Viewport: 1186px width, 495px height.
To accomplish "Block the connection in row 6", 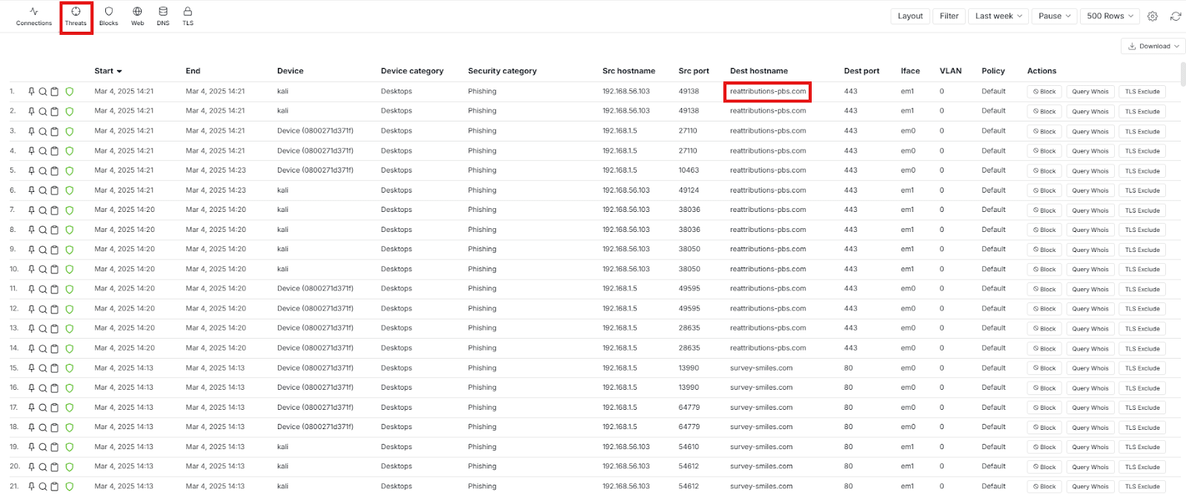I will coord(1045,190).
